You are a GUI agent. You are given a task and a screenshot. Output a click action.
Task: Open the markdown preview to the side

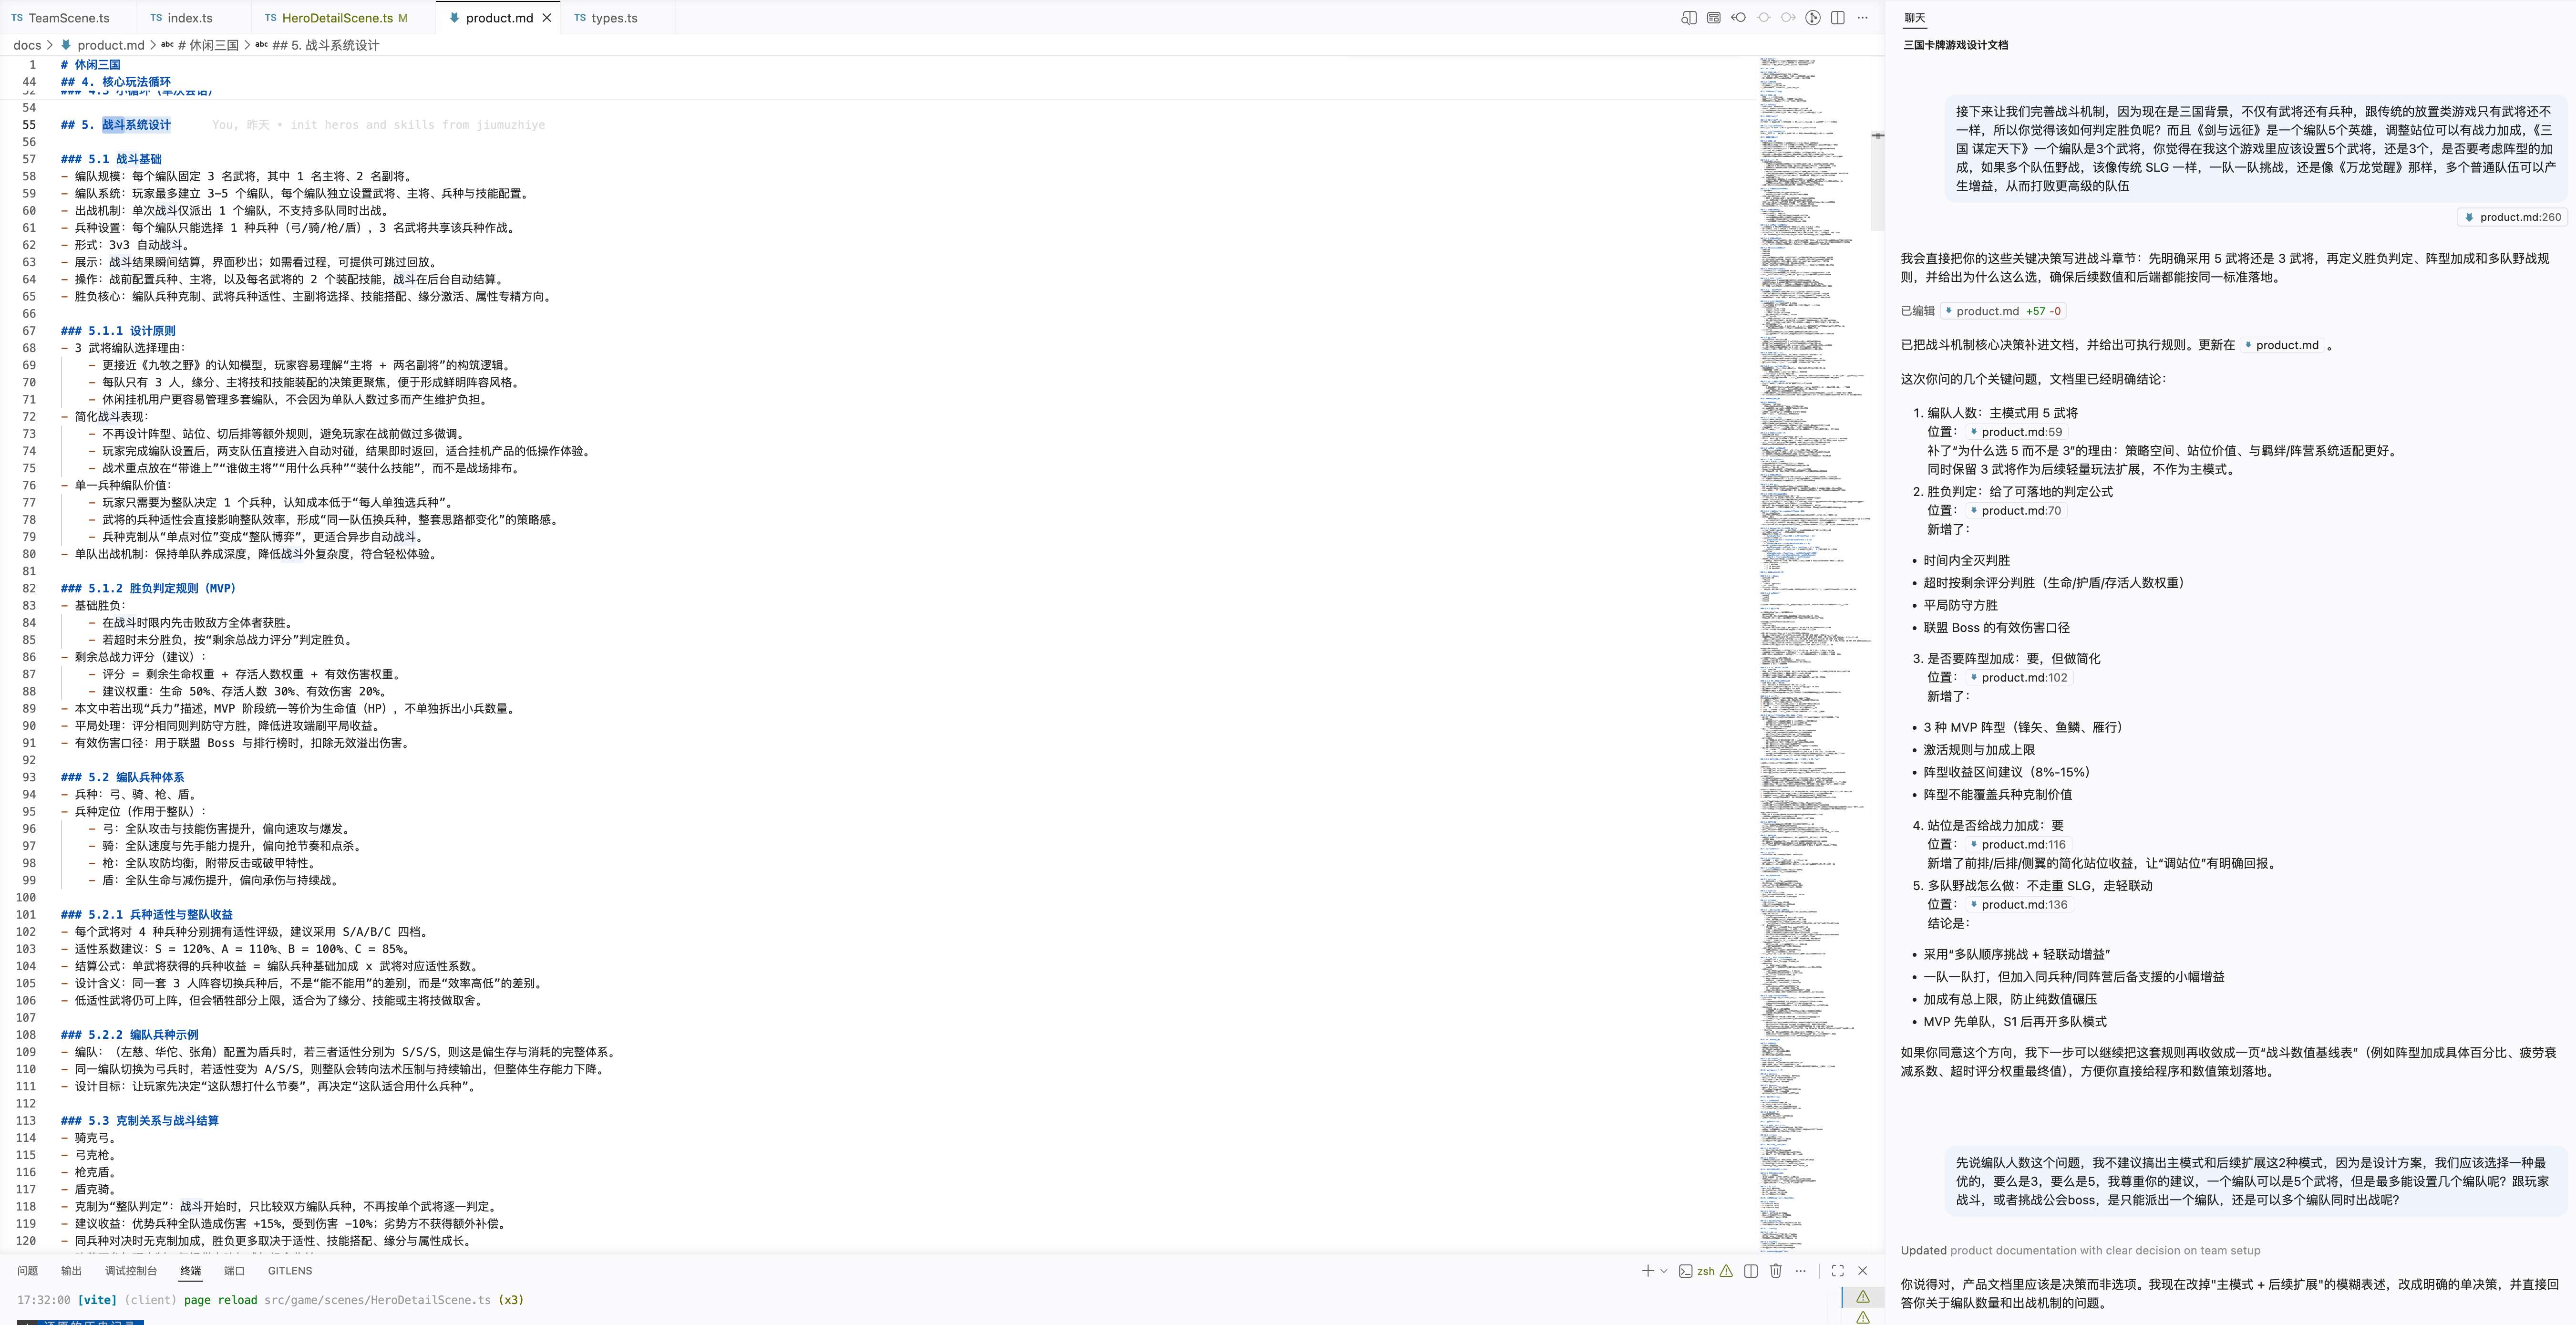[x=1689, y=17]
